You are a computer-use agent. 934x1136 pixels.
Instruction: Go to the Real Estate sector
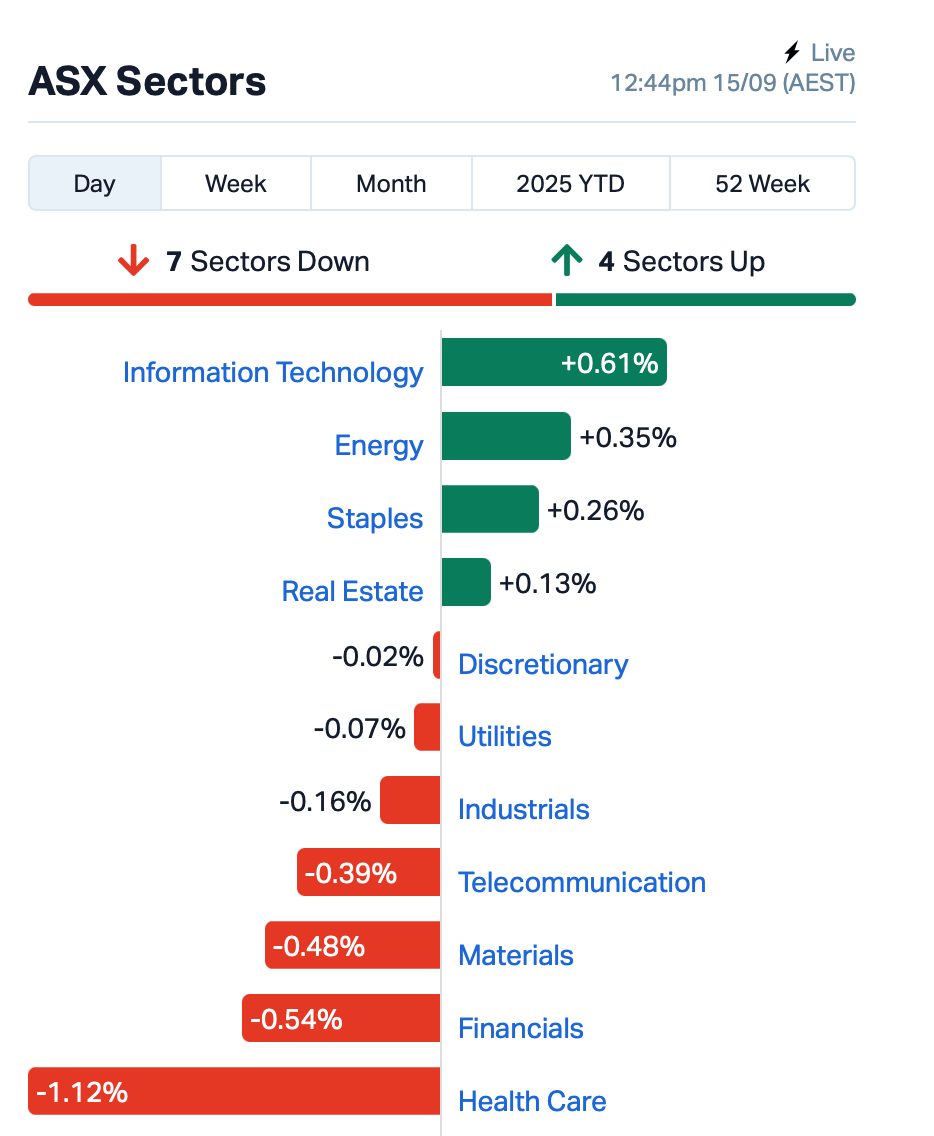point(352,592)
